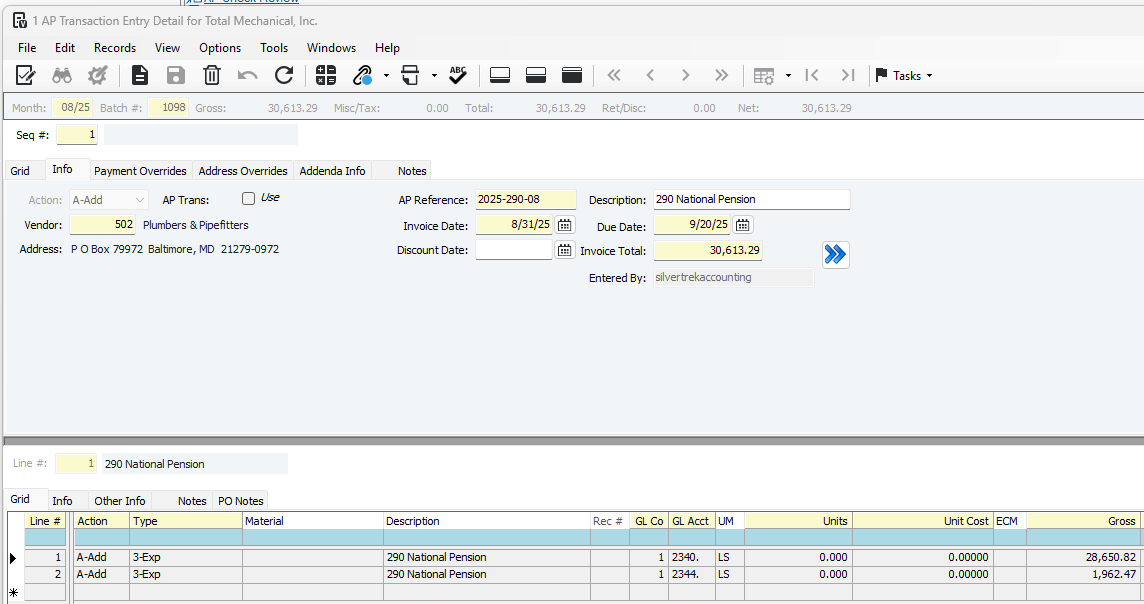The height and width of the screenshot is (604, 1144).
Task: Select the 28,650.82 gross cell
Action: [1083, 557]
